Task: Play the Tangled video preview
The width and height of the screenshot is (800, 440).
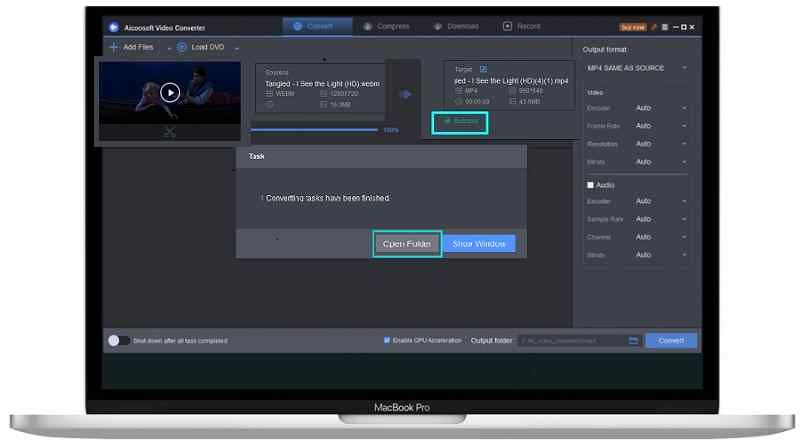Action: [x=170, y=92]
